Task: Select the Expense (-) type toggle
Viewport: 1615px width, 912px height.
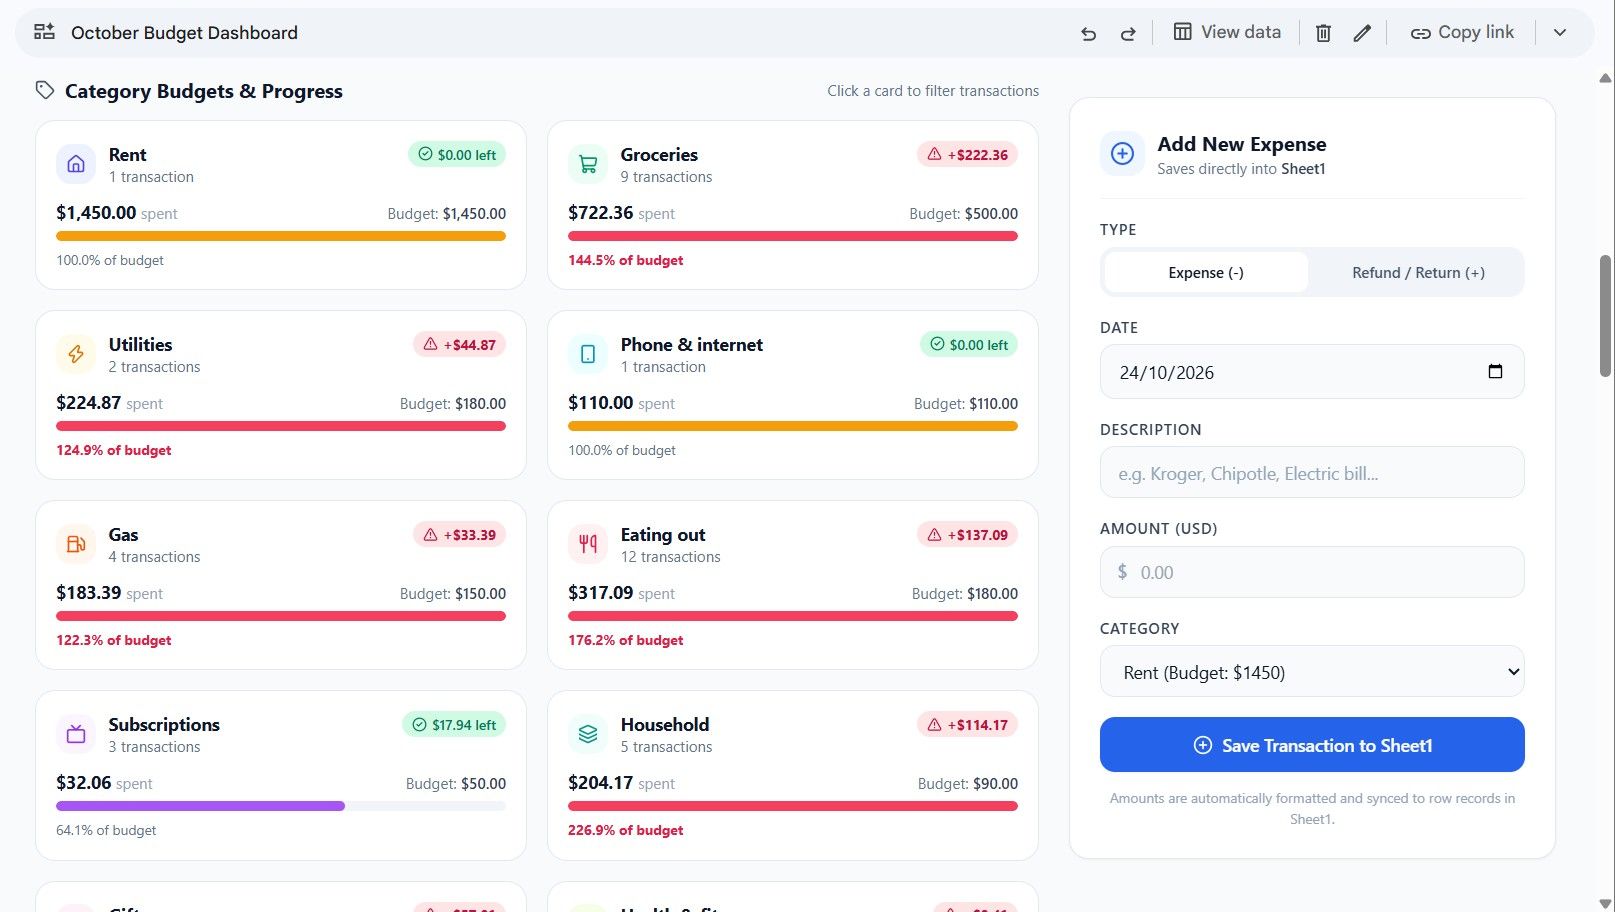Action: tap(1206, 272)
